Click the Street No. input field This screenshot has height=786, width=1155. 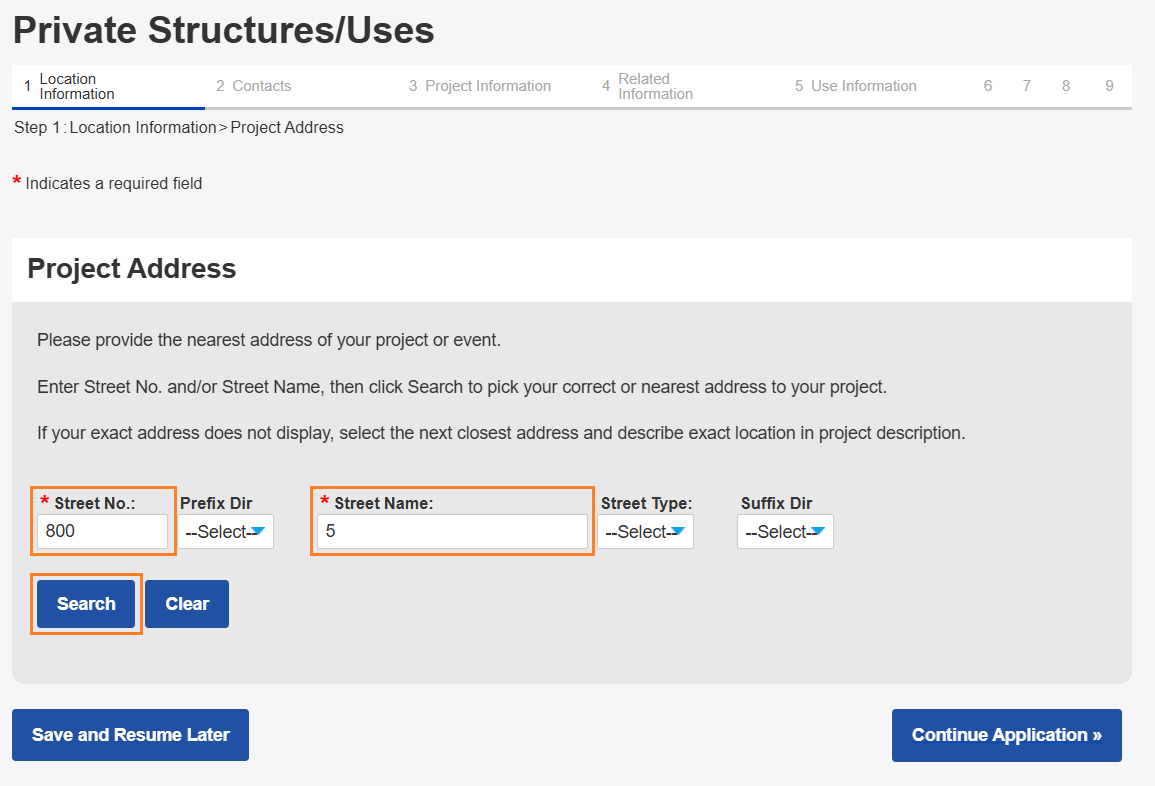coord(102,531)
